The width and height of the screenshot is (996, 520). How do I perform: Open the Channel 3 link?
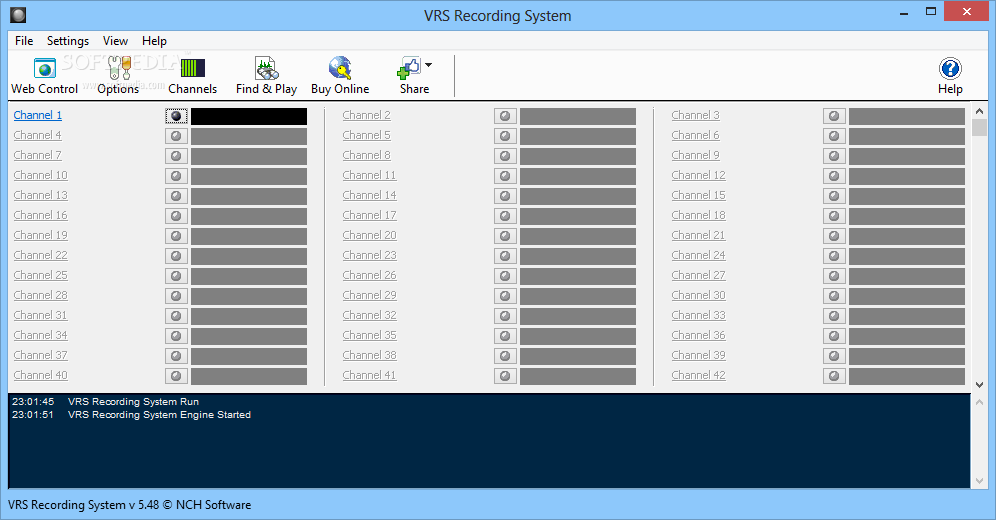coord(696,115)
